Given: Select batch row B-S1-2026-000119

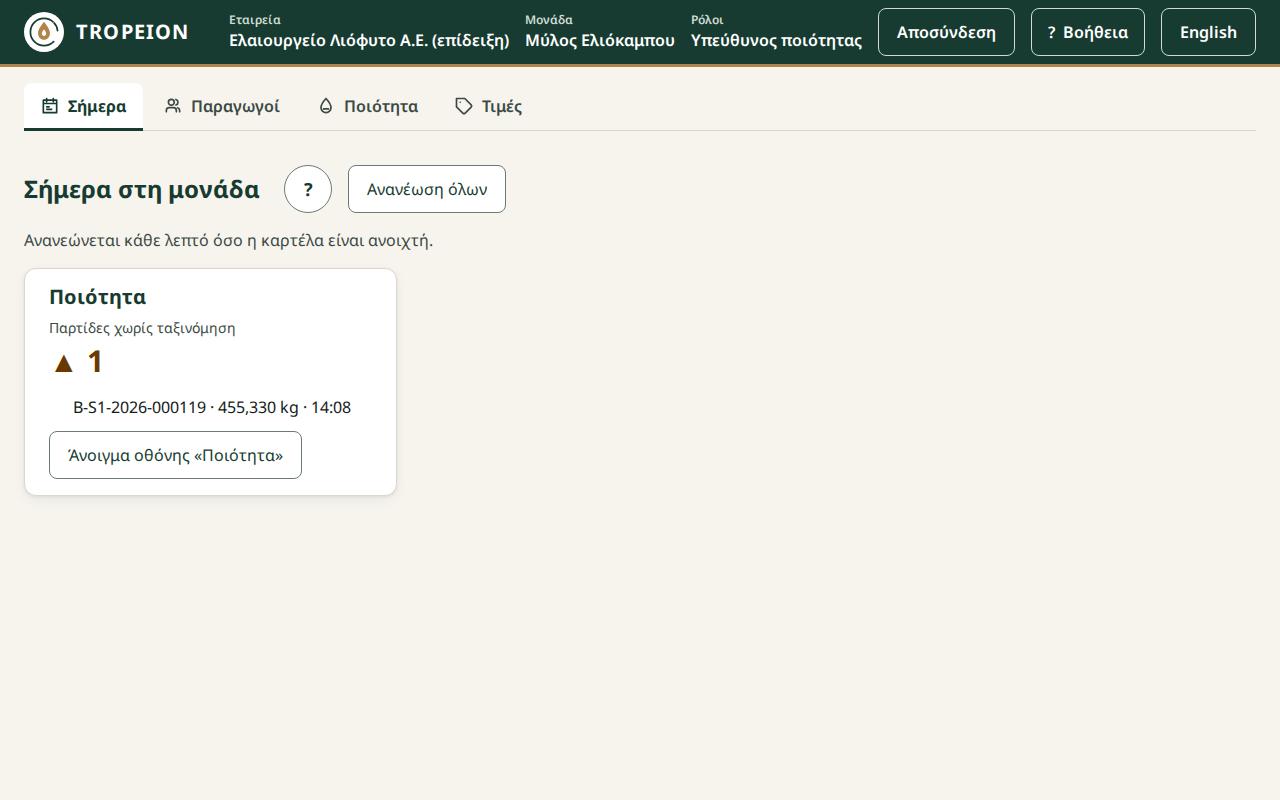Looking at the screenshot, I should click(x=212, y=407).
